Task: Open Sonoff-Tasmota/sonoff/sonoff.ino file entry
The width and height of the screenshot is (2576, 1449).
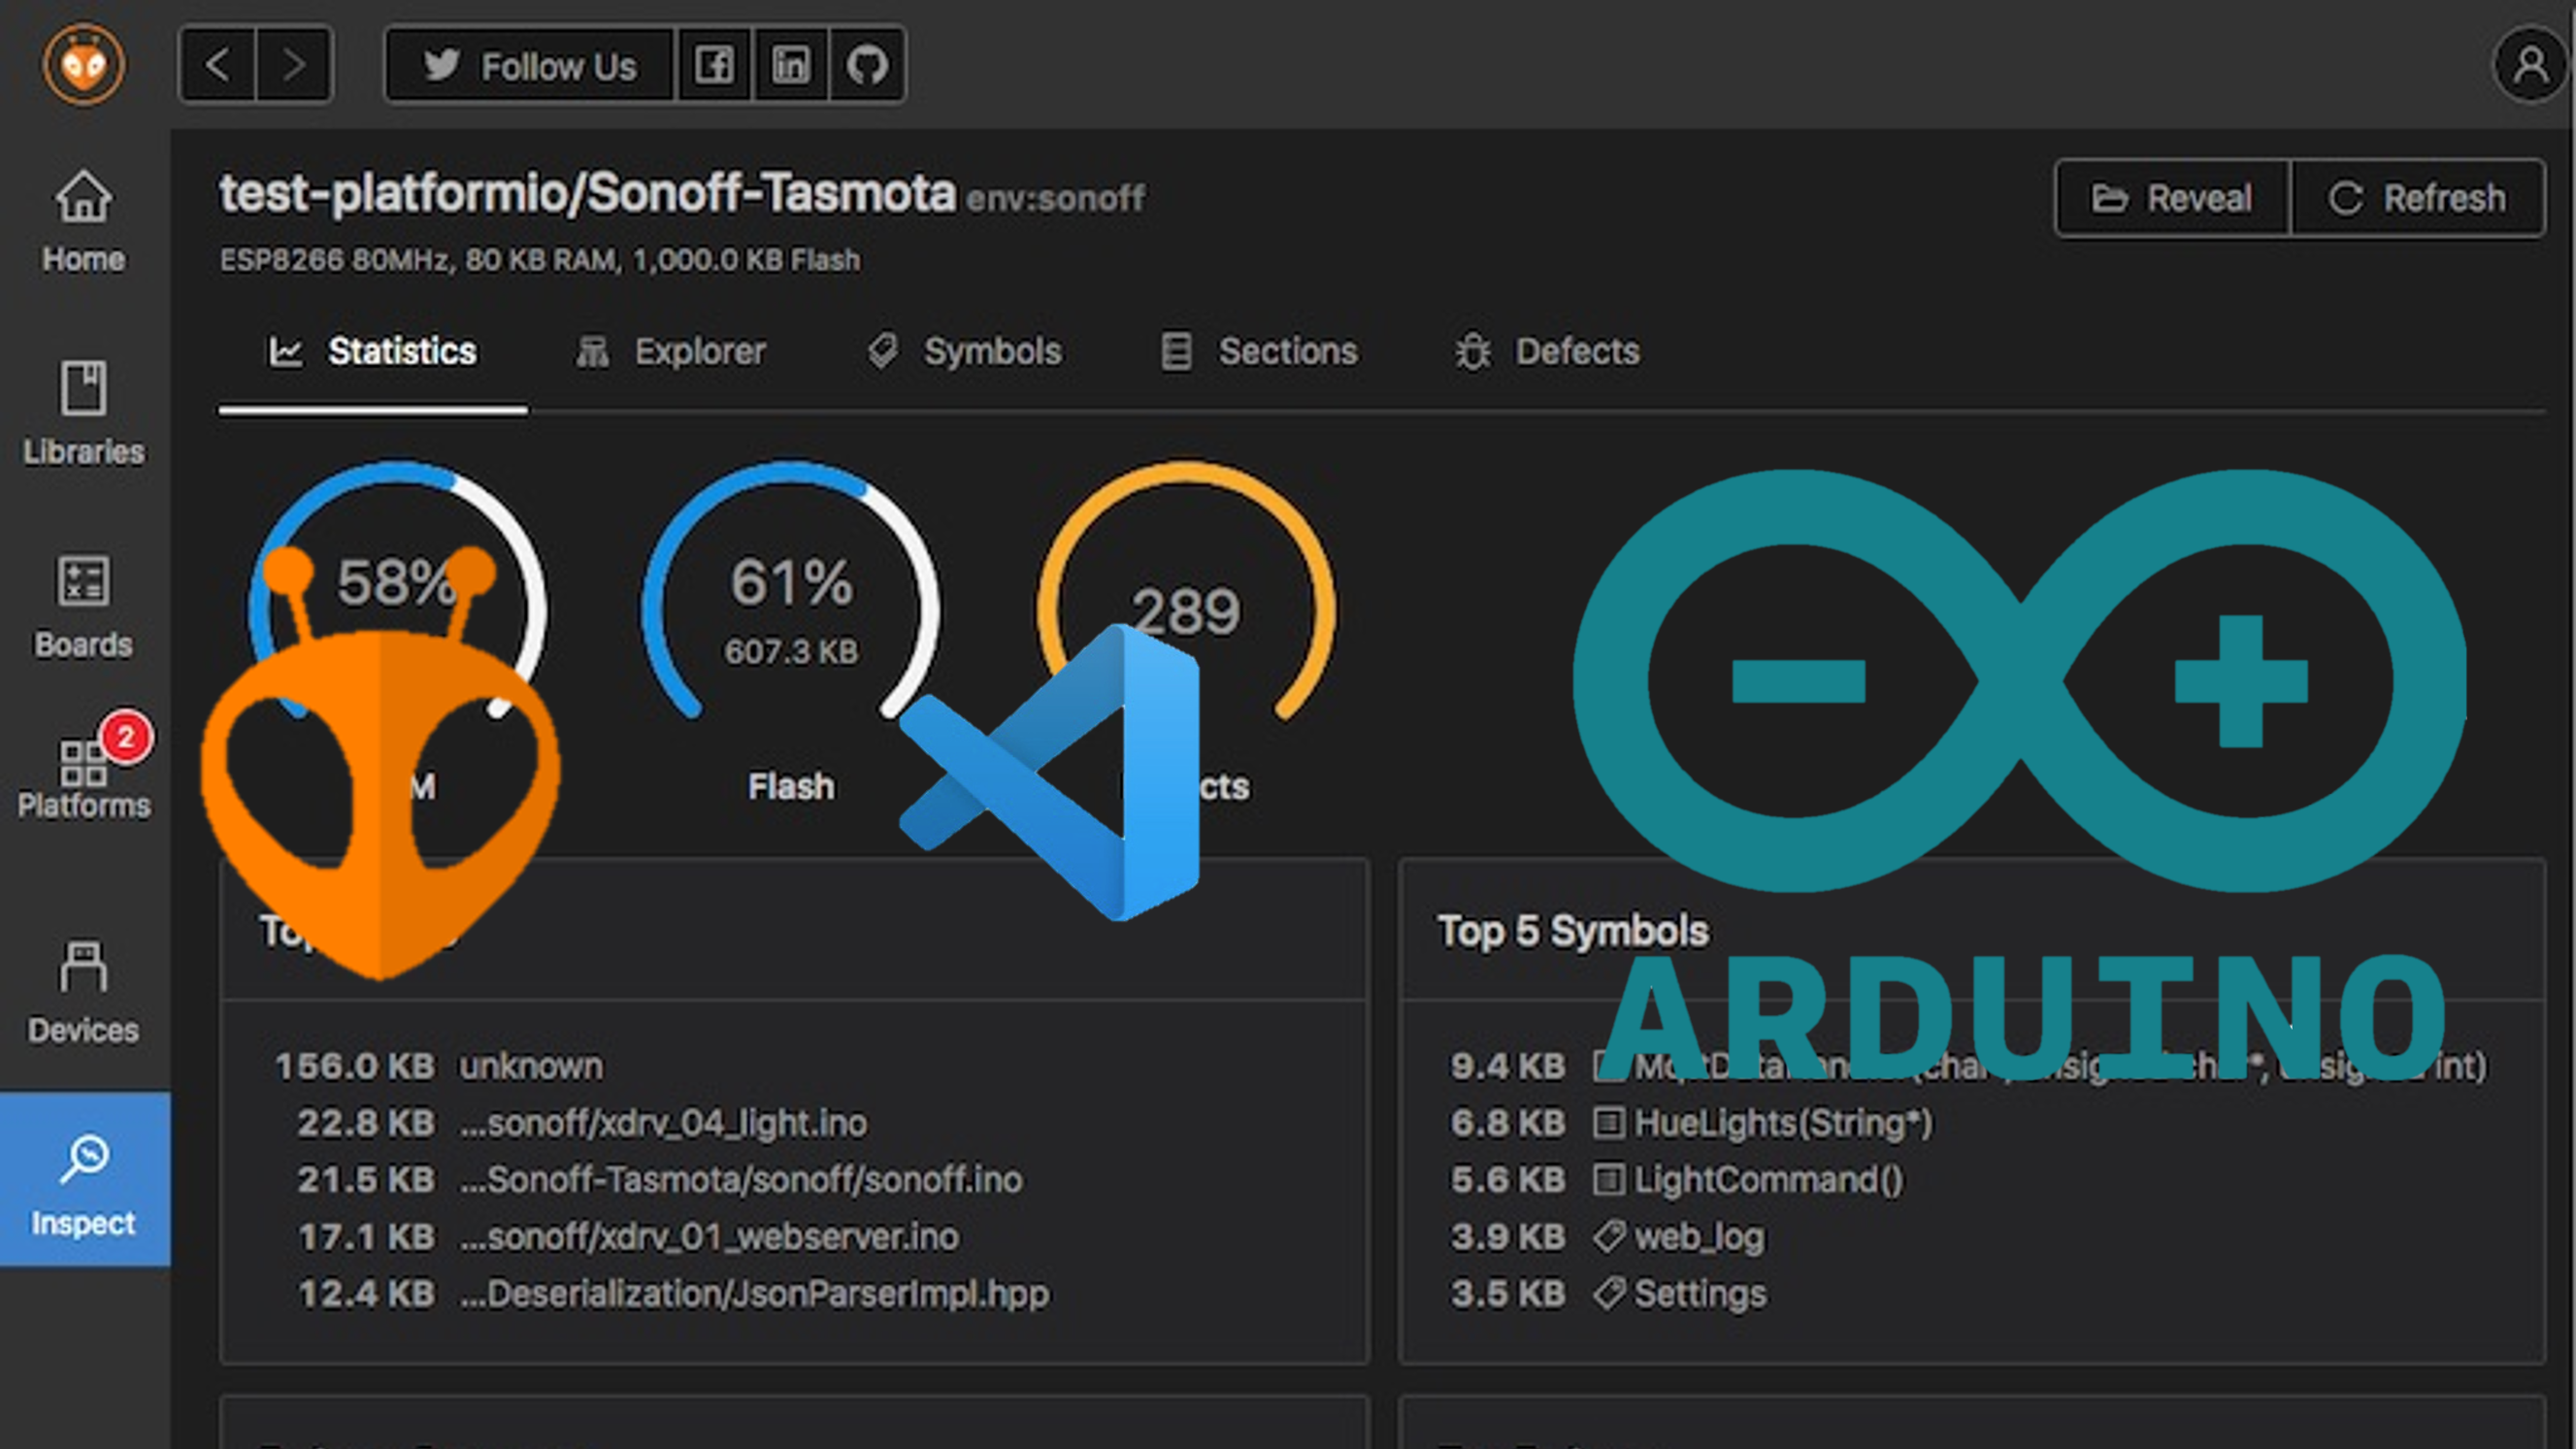Action: [741, 1180]
